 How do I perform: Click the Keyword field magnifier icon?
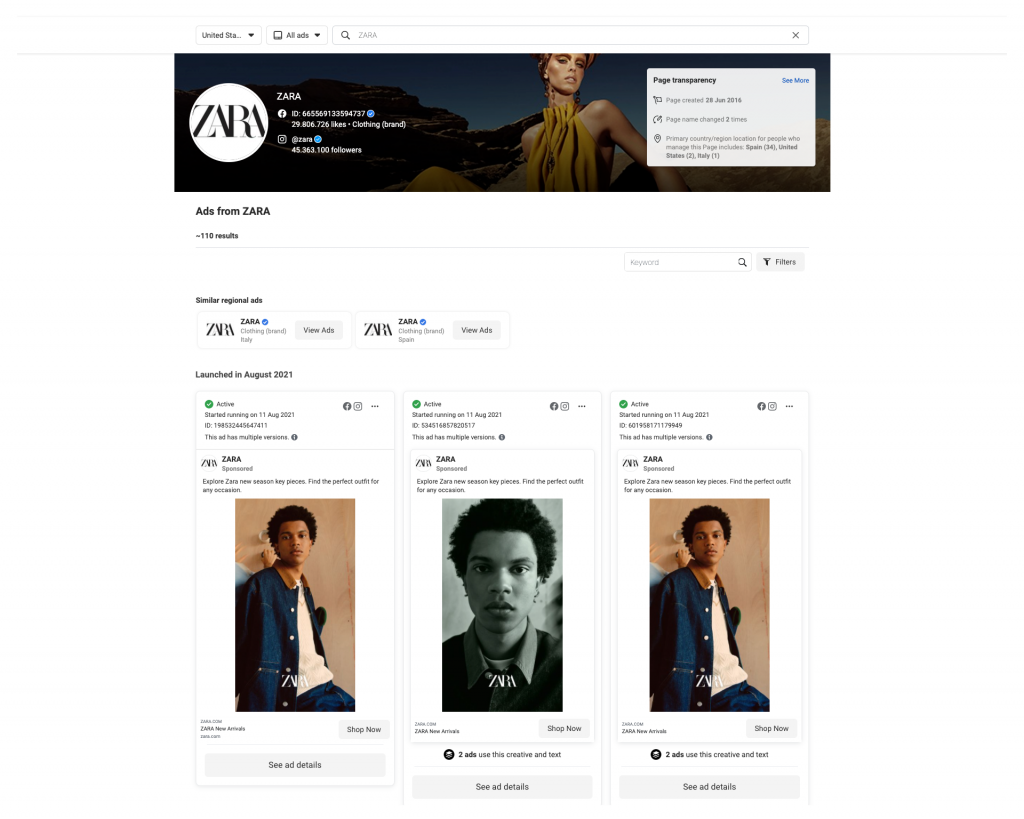pyautogui.click(x=743, y=262)
